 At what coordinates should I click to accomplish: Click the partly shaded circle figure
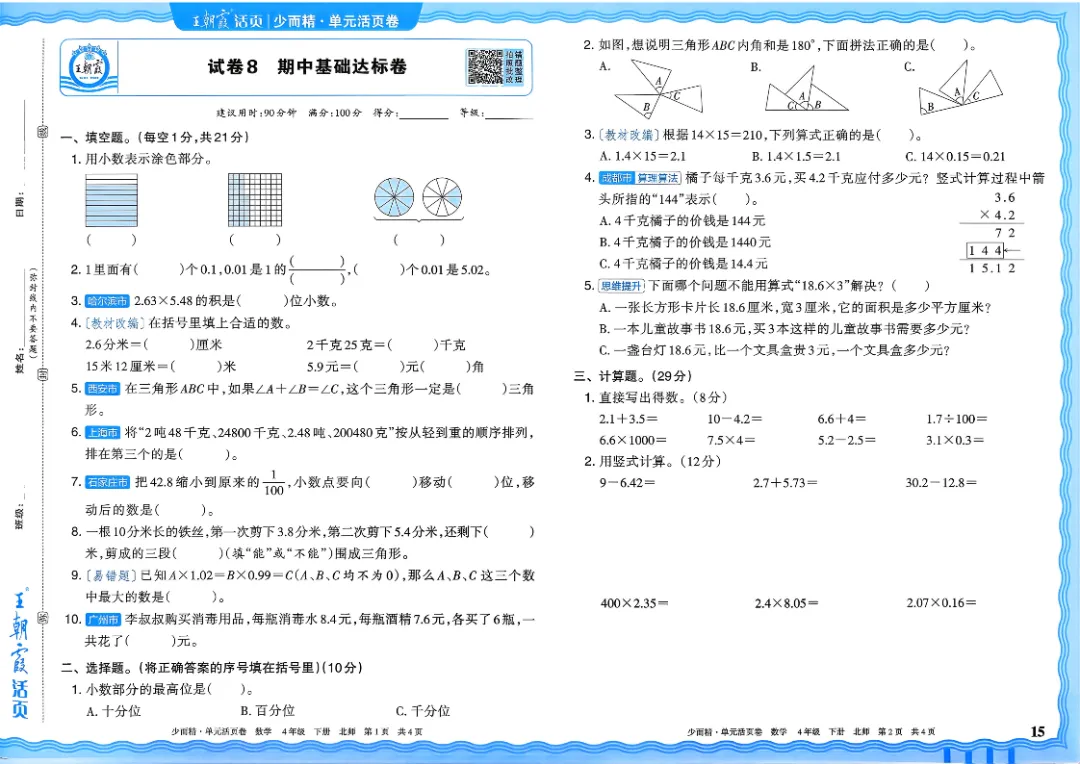442,198
